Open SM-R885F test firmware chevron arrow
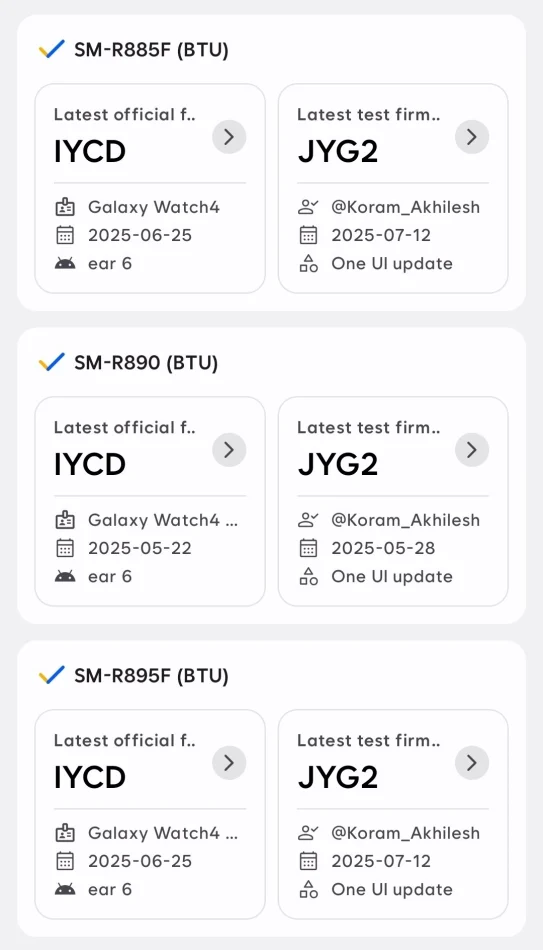543x950 pixels. 472,137
